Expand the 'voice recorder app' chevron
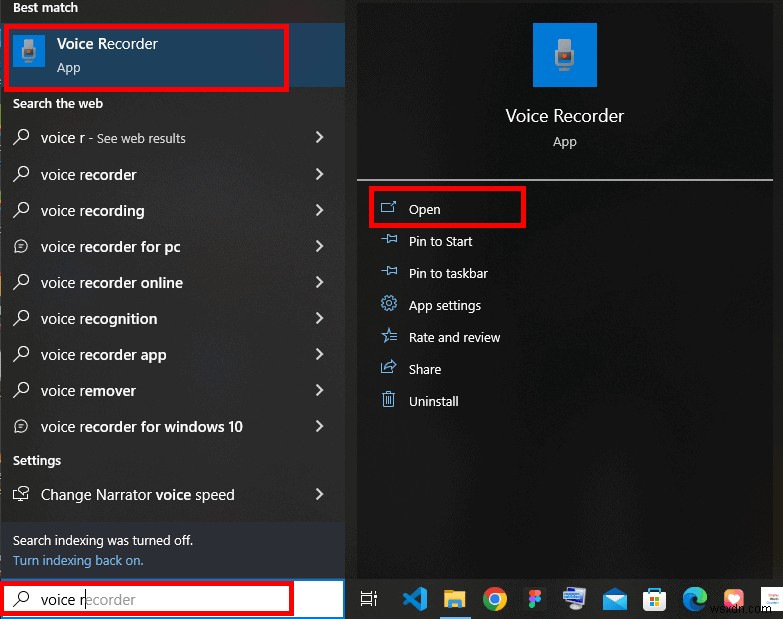The width and height of the screenshot is (783, 619). click(320, 354)
